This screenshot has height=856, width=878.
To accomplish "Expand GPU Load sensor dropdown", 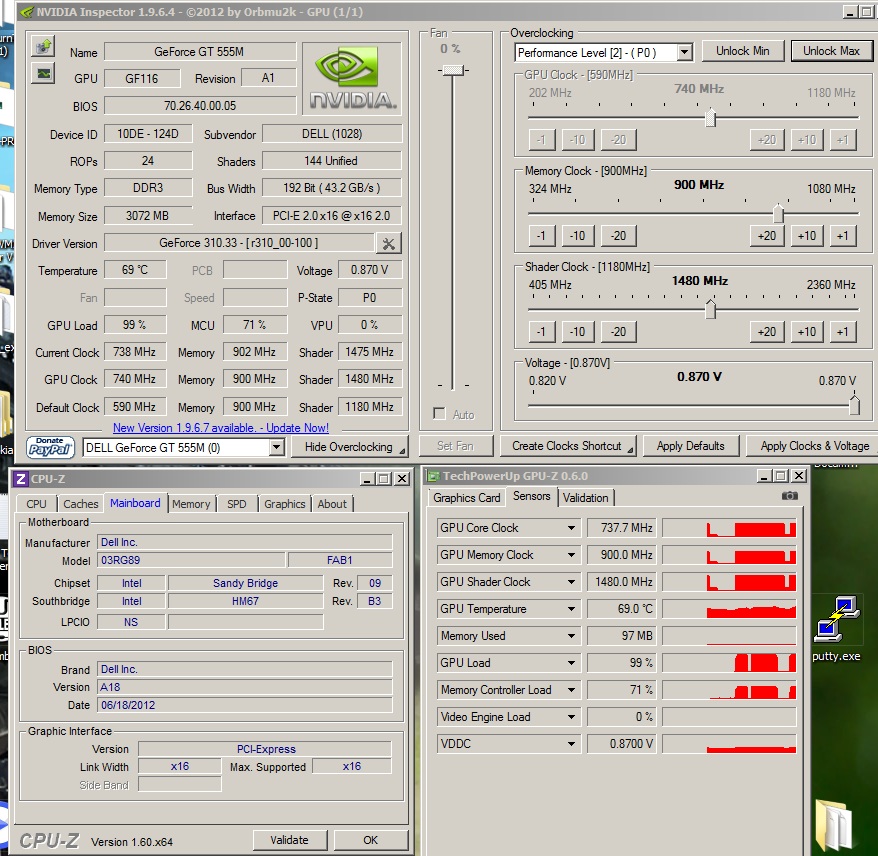I will [x=571, y=663].
